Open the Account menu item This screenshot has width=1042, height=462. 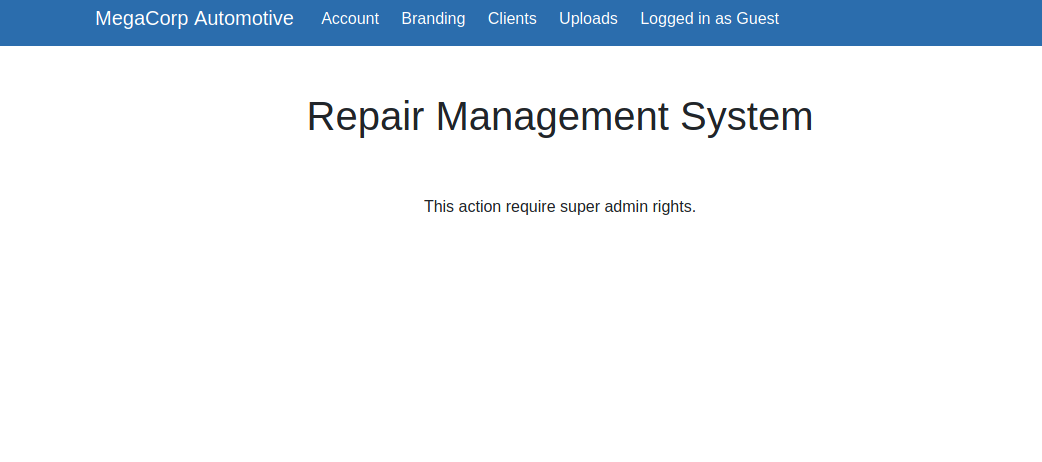coord(350,19)
